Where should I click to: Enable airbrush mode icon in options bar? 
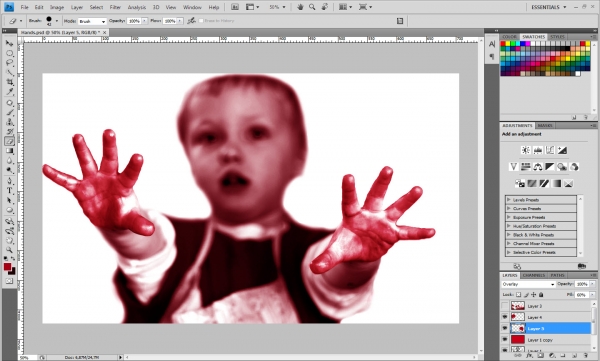(191, 21)
